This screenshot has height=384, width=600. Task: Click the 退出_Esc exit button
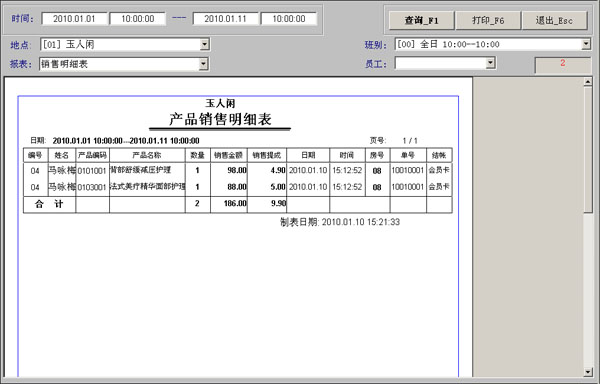pos(554,20)
